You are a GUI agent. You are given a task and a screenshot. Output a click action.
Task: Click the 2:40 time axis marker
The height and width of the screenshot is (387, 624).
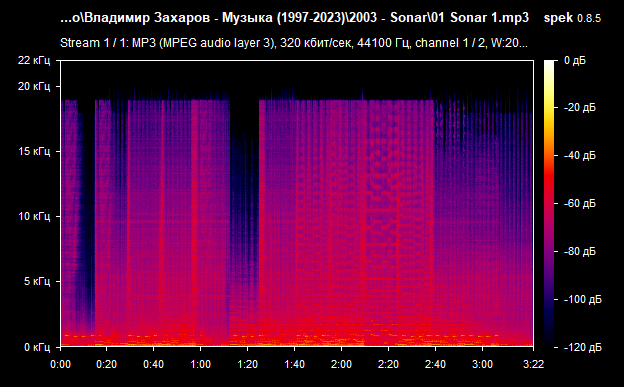435,364
